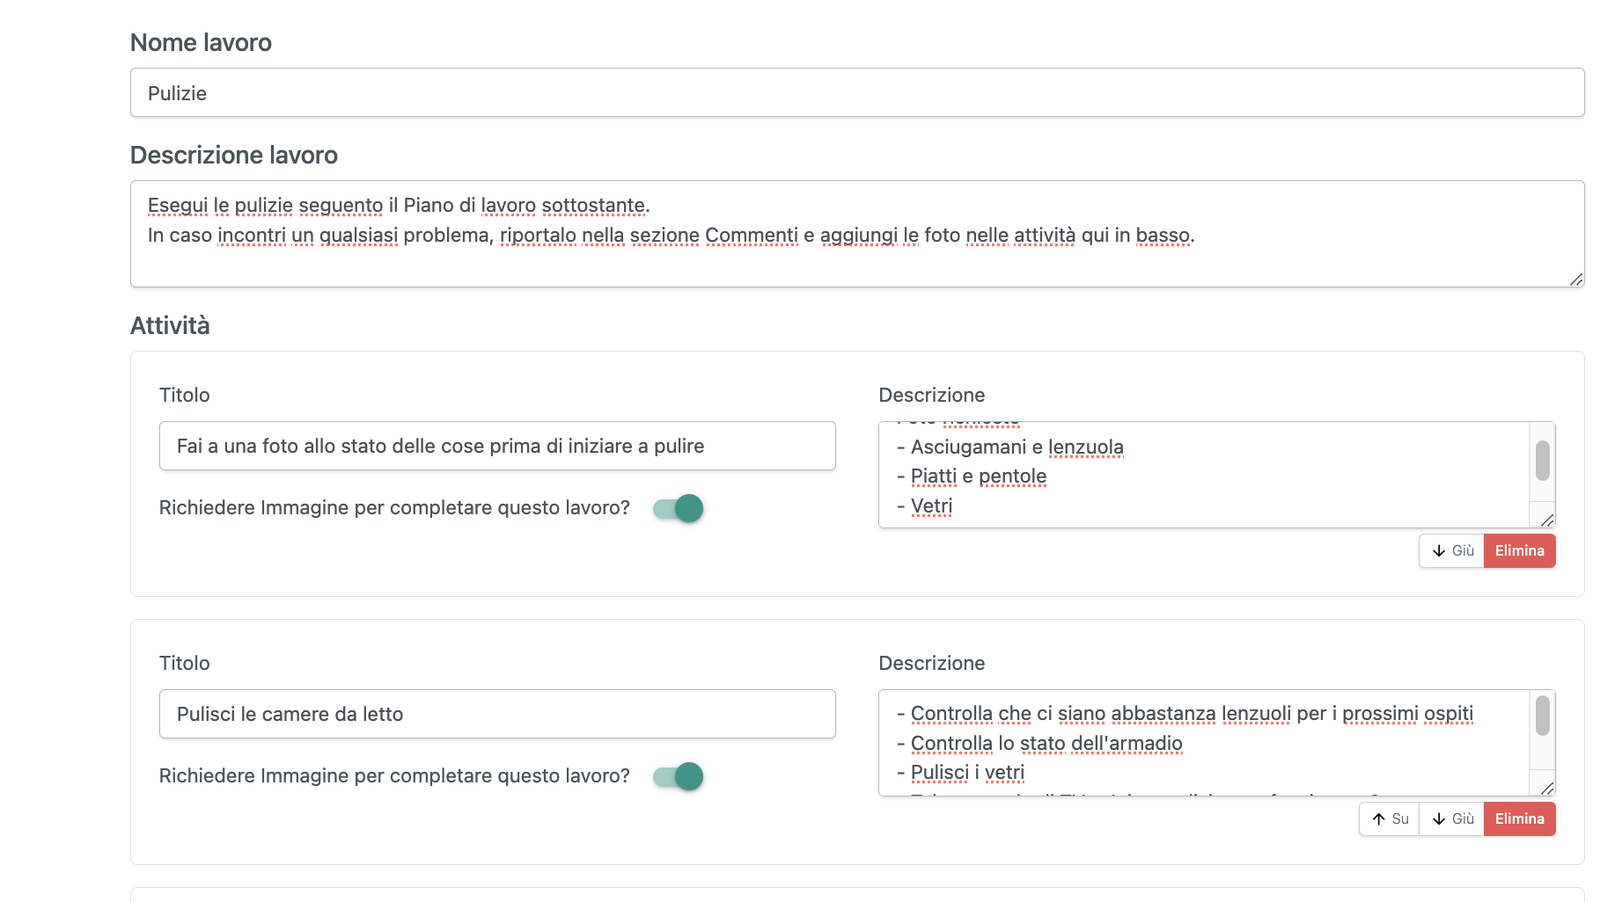
Task: Move 'Pulisci le camere da letto' up with Su arrow
Action: (1389, 819)
